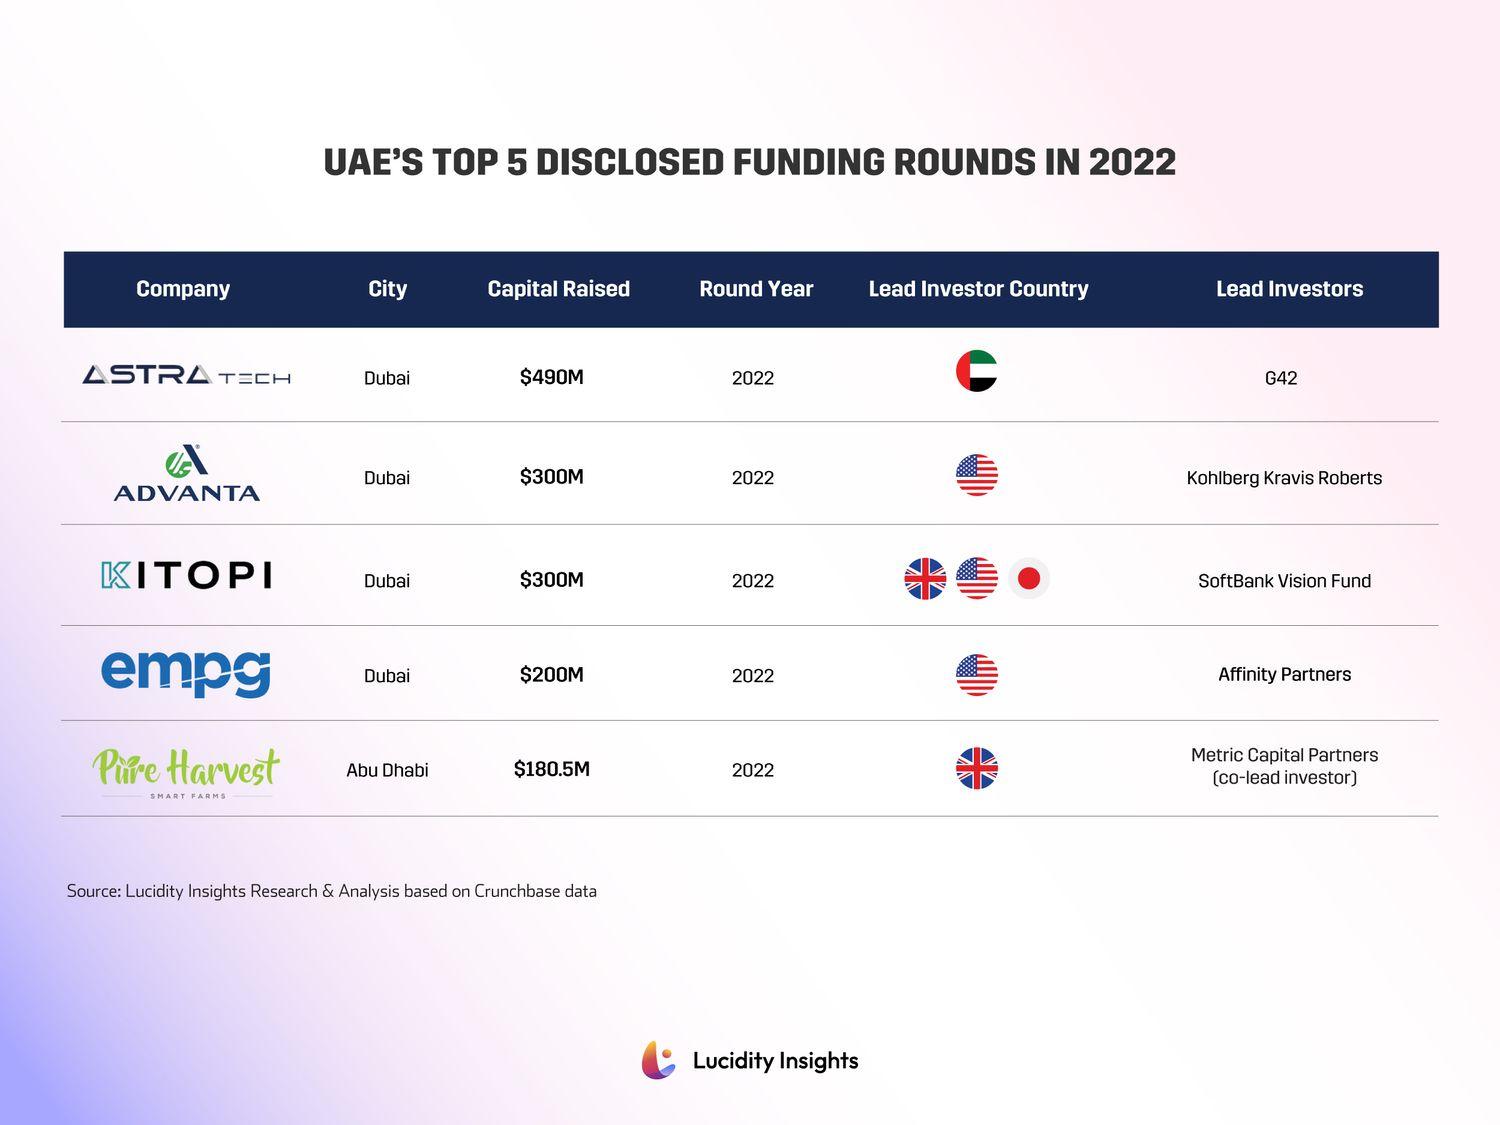Select the Kitopi logo
Screen dimensions: 1500x1125
point(187,575)
